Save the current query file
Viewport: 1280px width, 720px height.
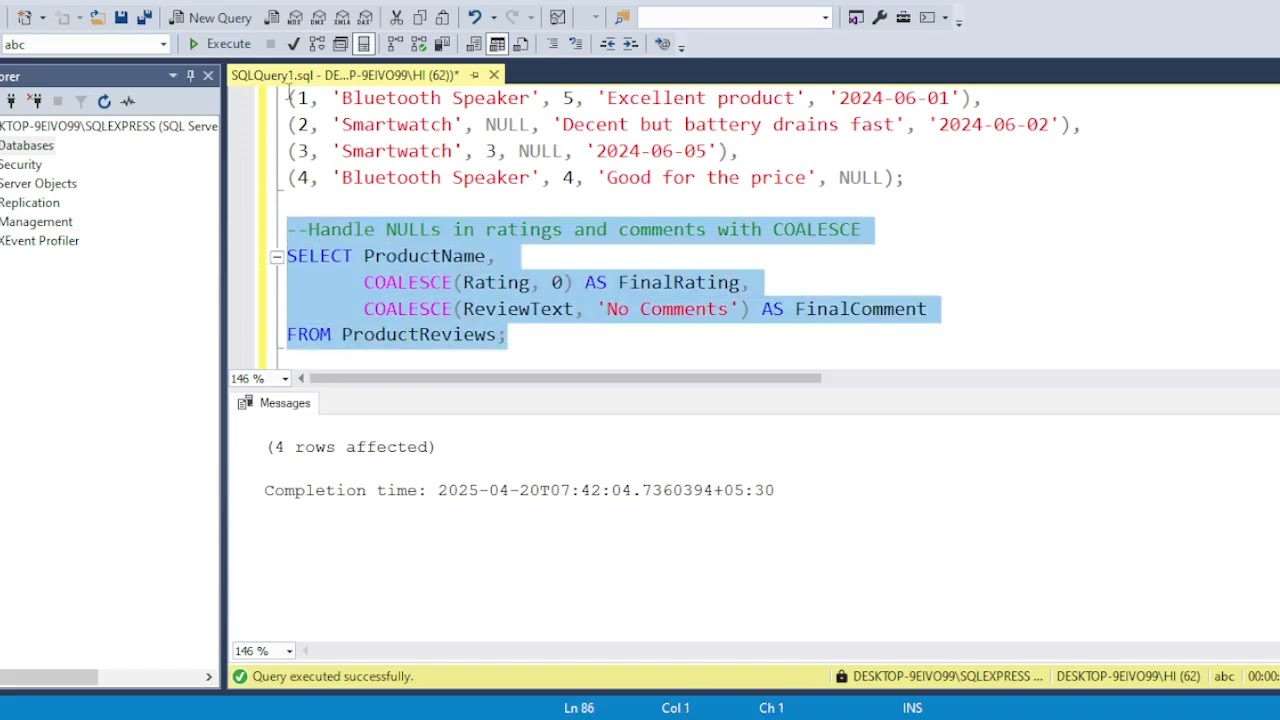[x=121, y=17]
